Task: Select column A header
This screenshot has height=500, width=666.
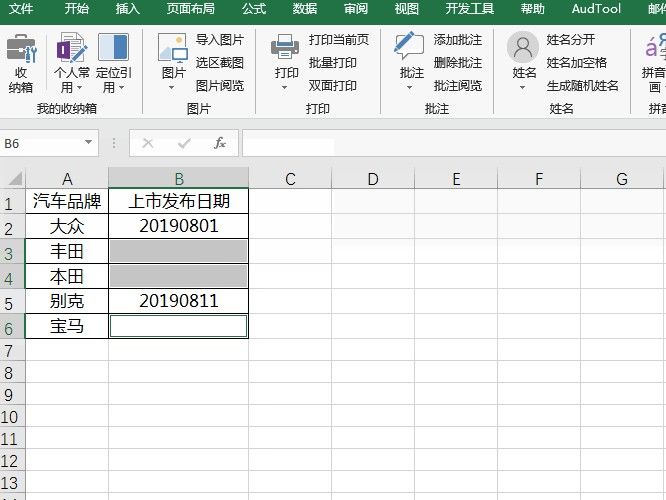Action: pos(67,178)
